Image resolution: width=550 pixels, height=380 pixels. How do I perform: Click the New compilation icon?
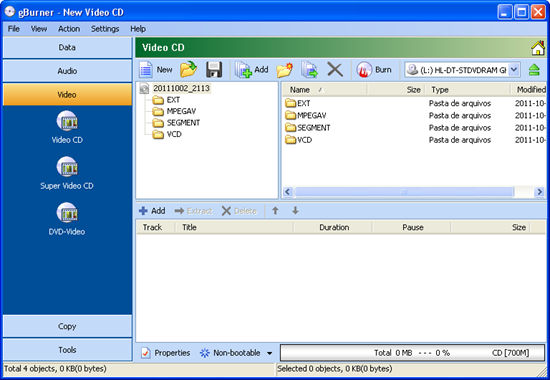(x=146, y=69)
